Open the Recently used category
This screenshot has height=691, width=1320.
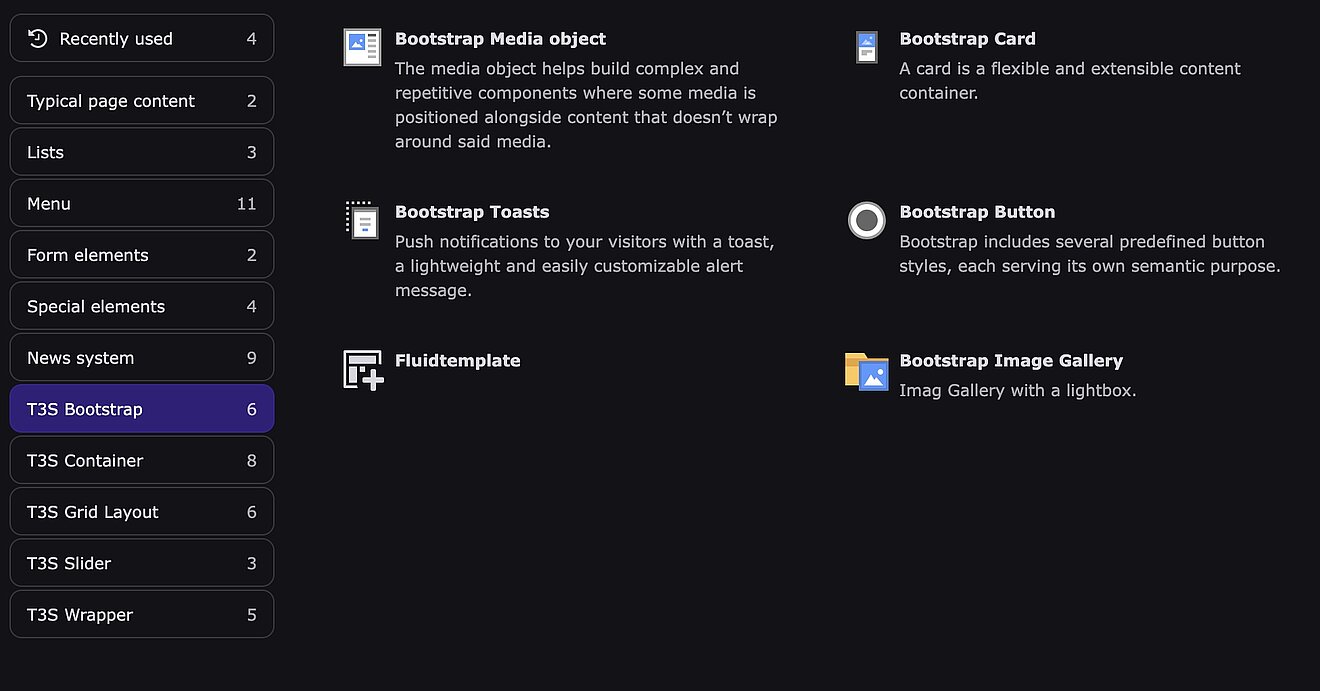[142, 39]
